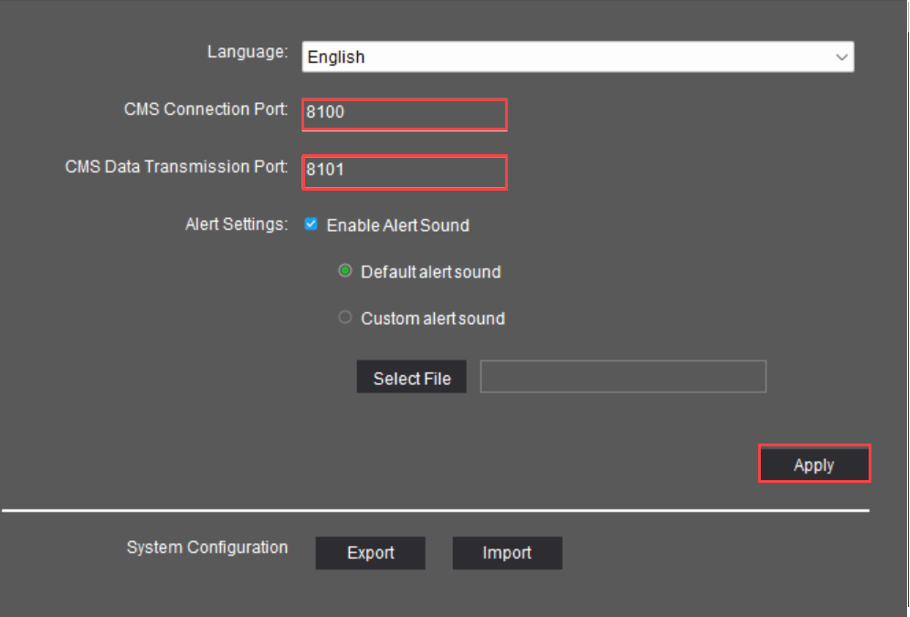Screen dimensions: 910x617
Task: Click the CMS Connection Port label
Action: pyautogui.click(x=206, y=109)
